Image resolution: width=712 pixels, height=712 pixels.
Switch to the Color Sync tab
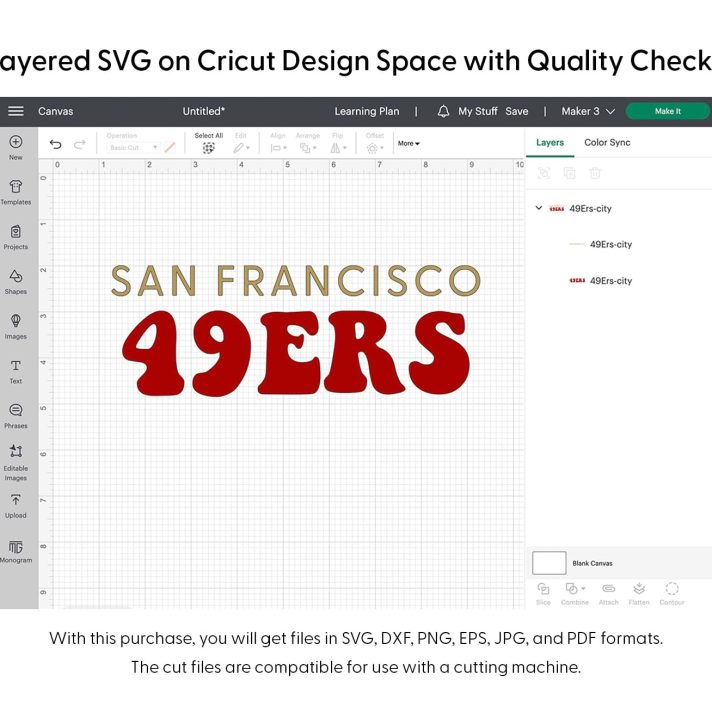click(607, 143)
